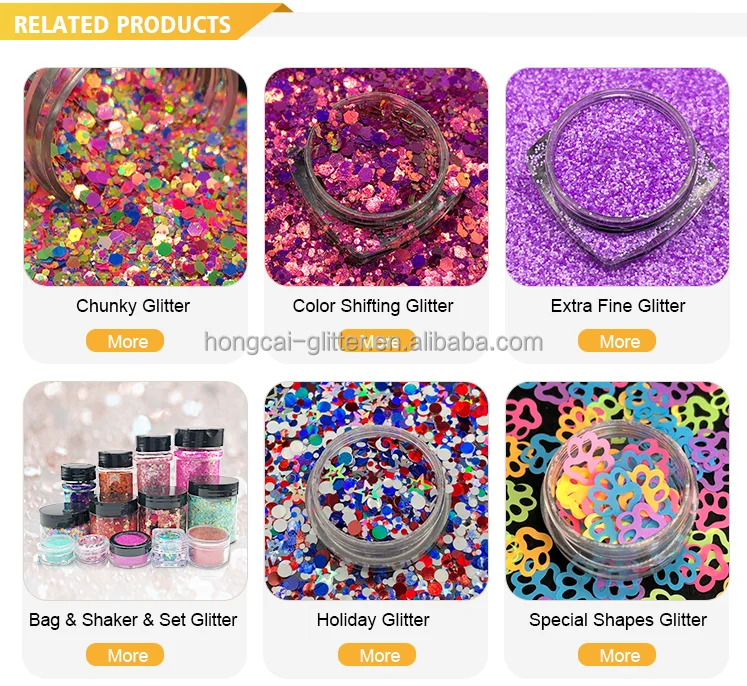Select the Holiday Glitter title text
This screenshot has height=686, width=747.
click(373, 620)
